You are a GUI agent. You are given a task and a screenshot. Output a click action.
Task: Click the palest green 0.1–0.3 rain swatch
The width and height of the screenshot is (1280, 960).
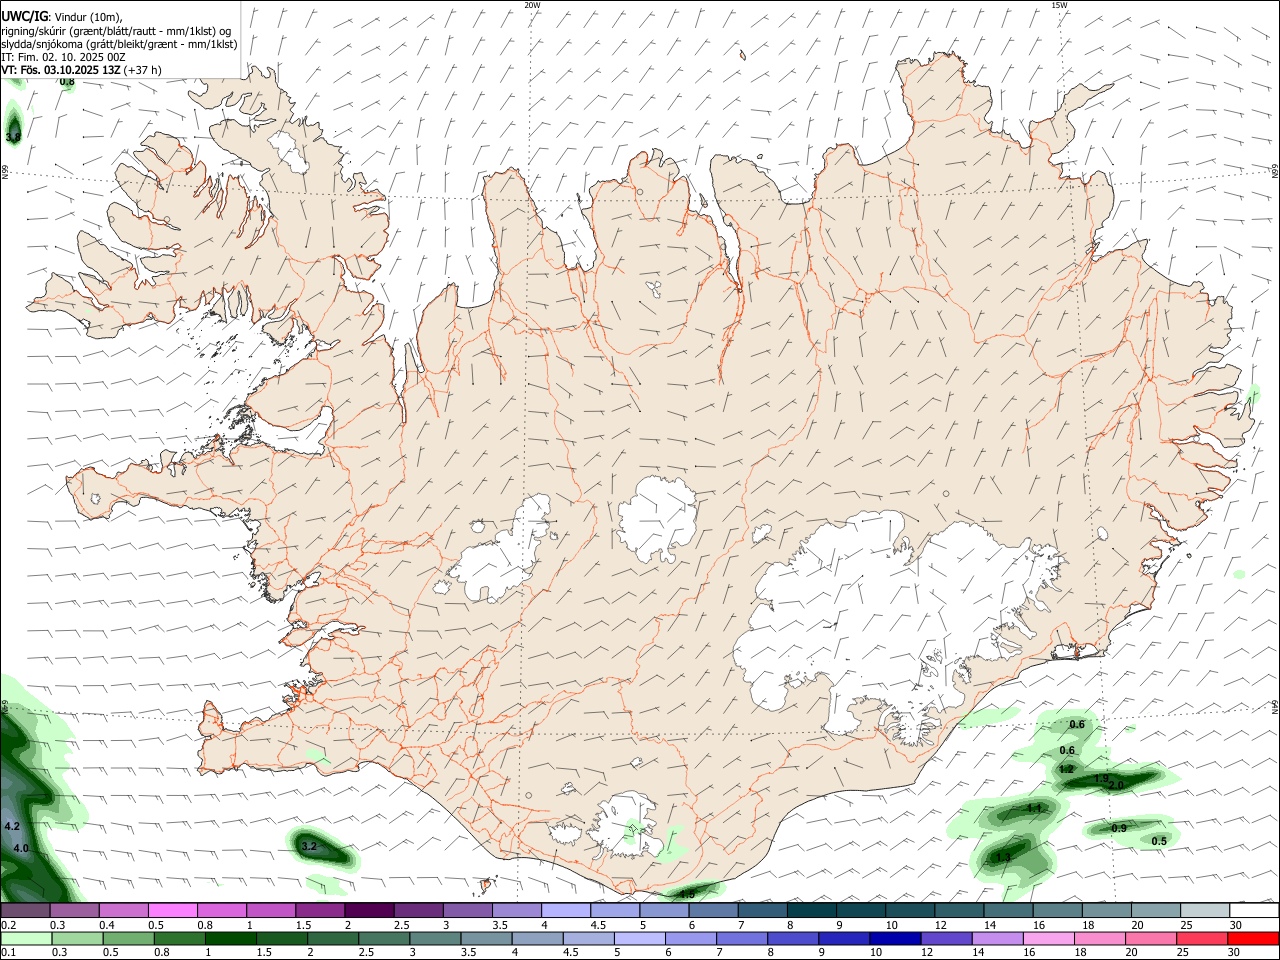(26, 939)
